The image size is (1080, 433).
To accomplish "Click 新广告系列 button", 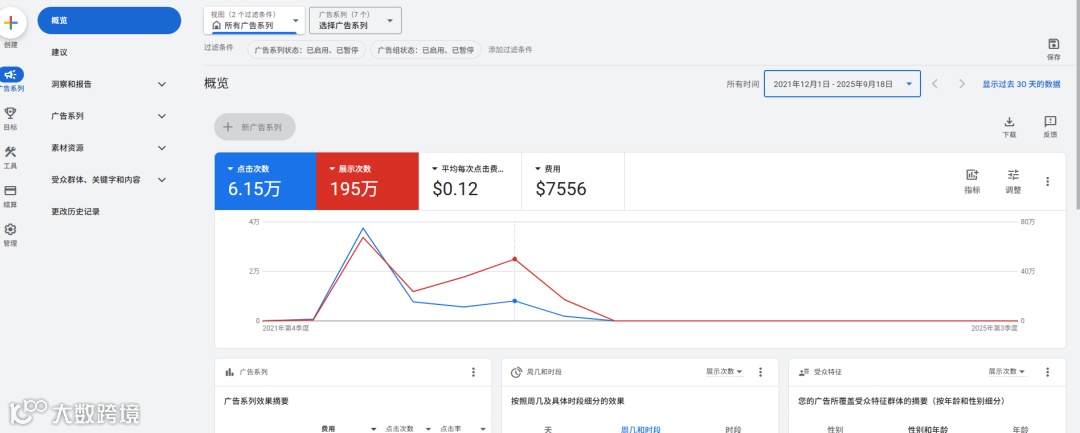I will (x=255, y=127).
